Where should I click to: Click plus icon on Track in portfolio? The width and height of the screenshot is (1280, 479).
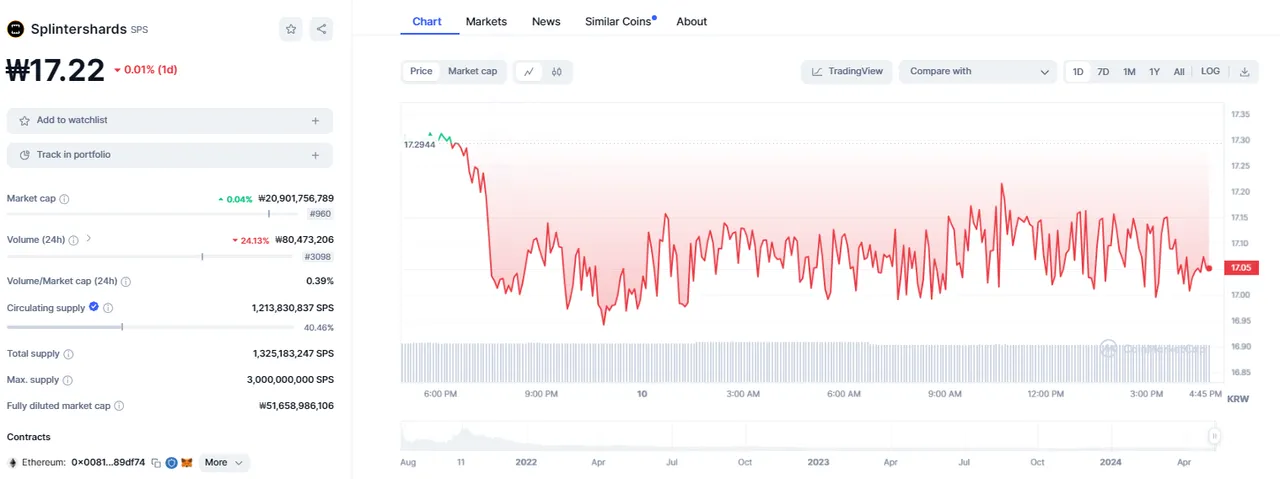pyautogui.click(x=315, y=155)
